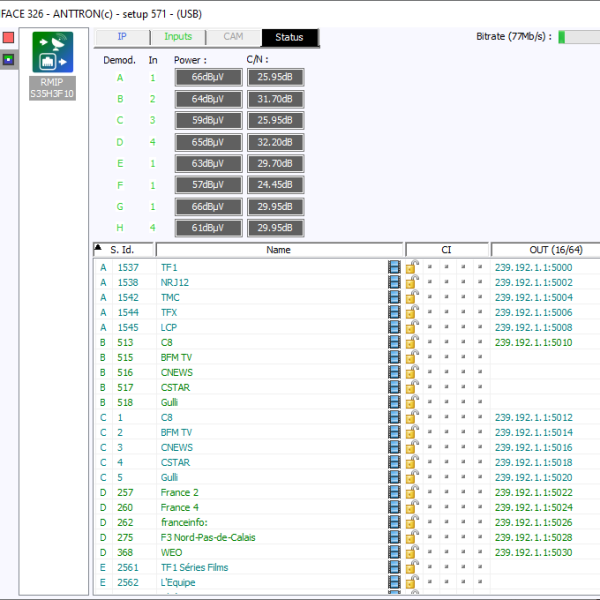Click demodulator A power 66dBµV field

(207, 77)
